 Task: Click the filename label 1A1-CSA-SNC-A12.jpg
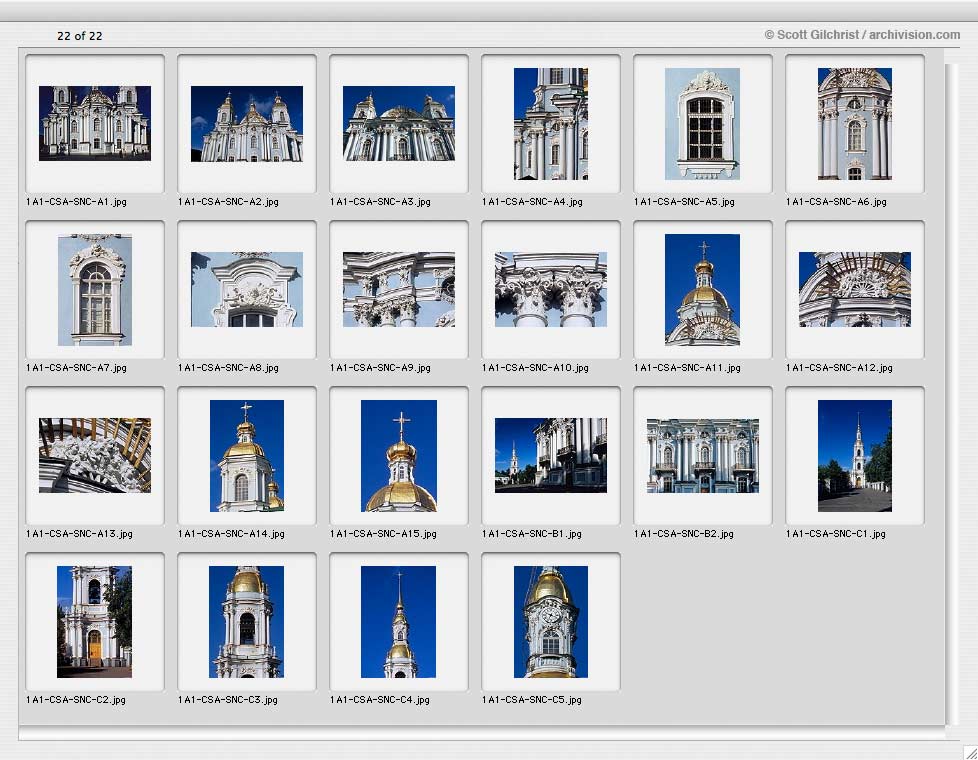(839, 368)
